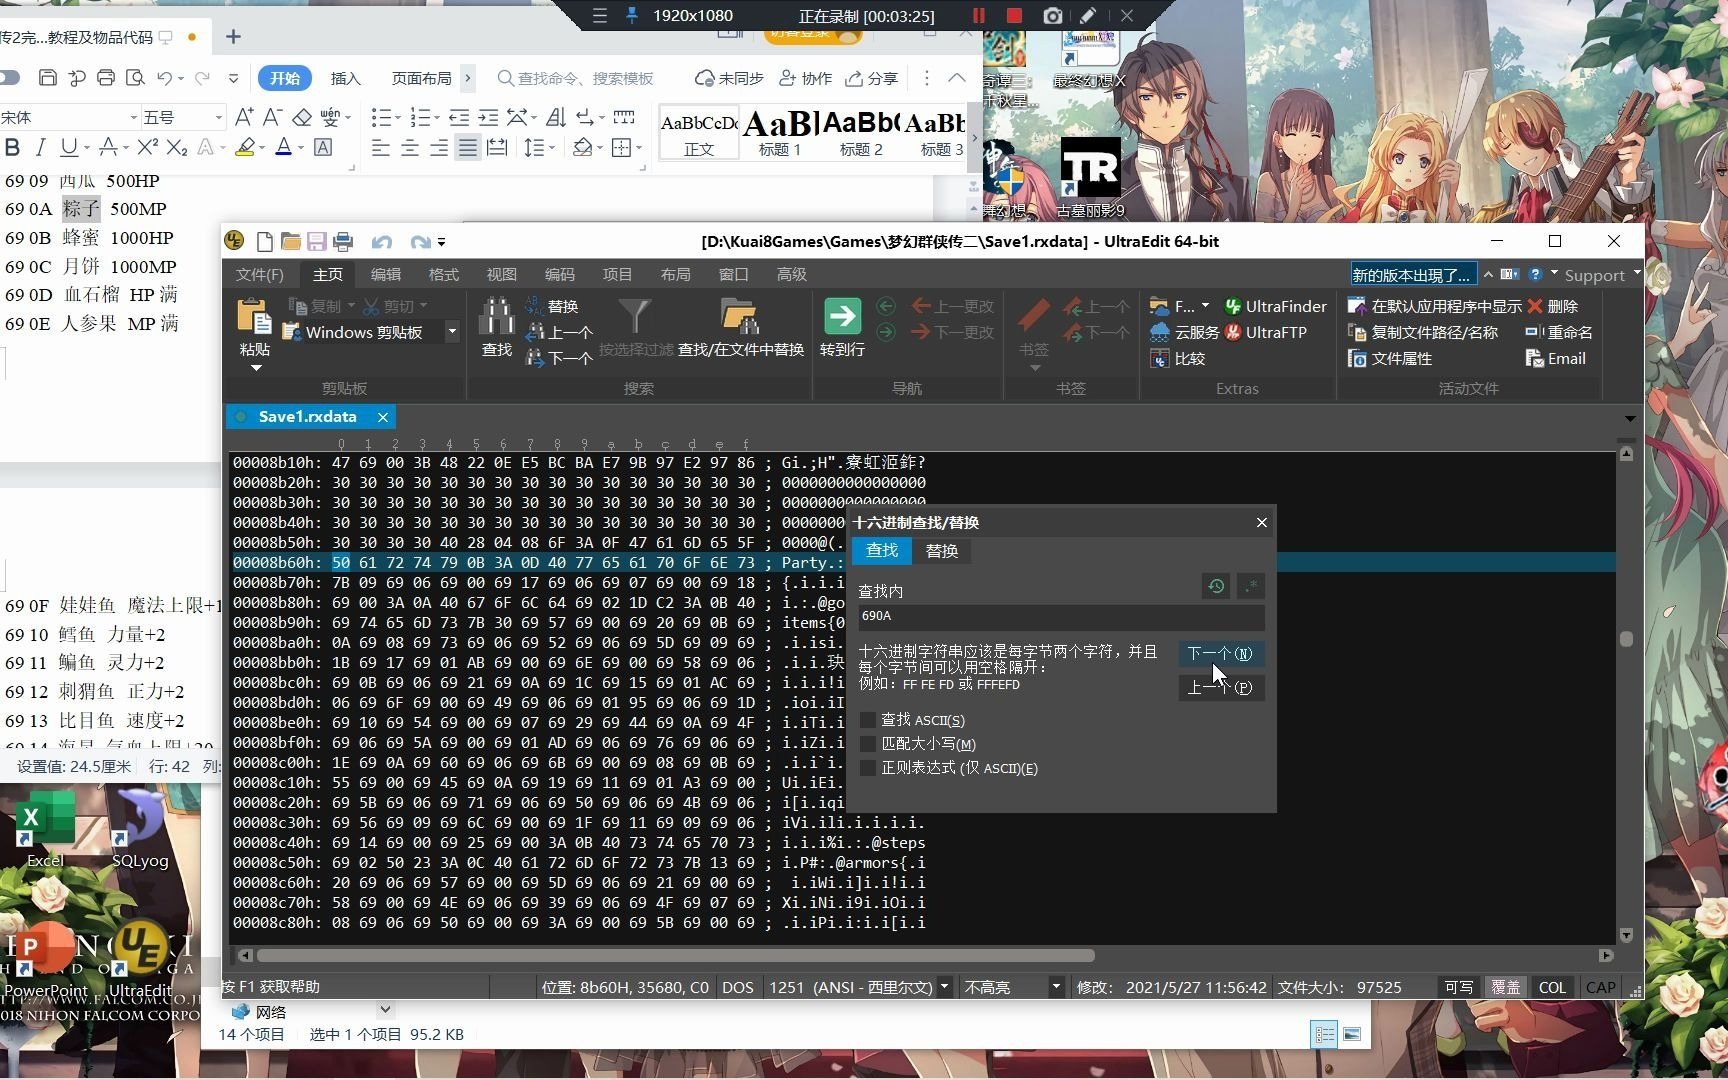
Task: Expand the Paste button dropdown arrow
Action: tap(256, 368)
